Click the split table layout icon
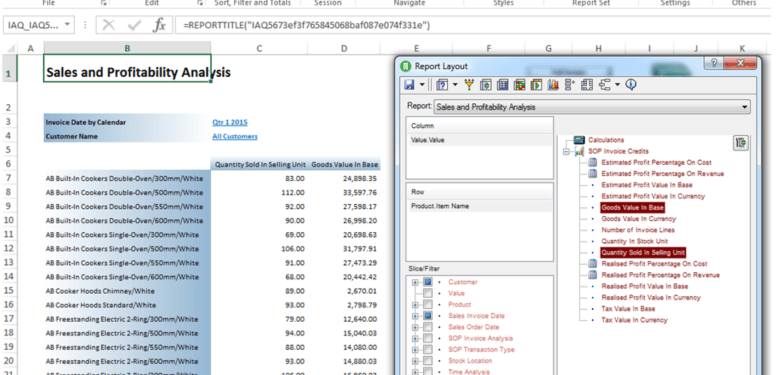The height and width of the screenshot is (375, 776). point(587,85)
